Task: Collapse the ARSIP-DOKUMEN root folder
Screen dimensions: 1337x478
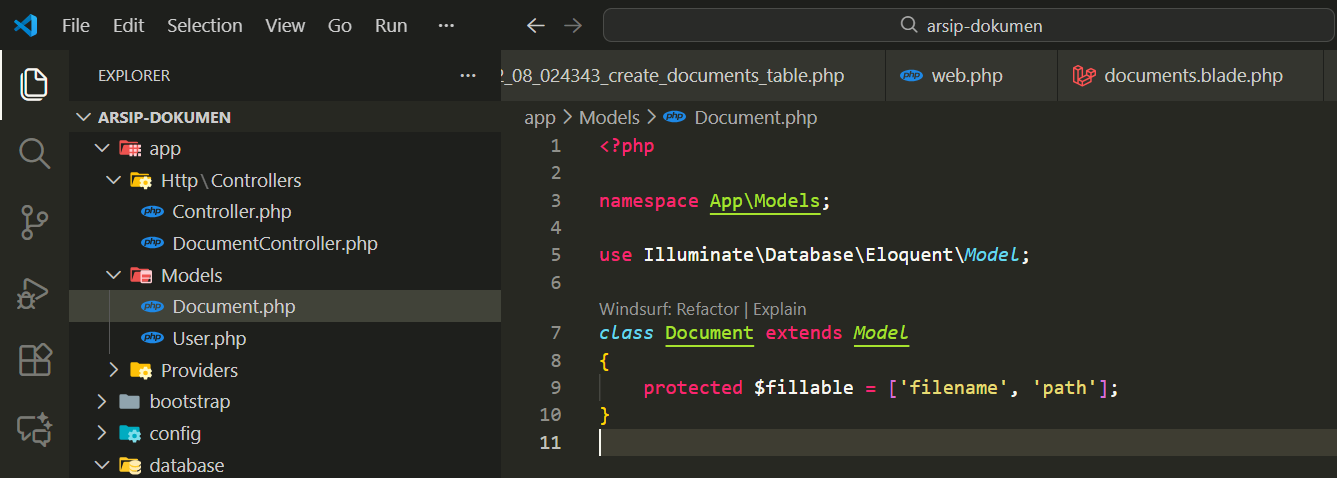Action: [x=84, y=117]
